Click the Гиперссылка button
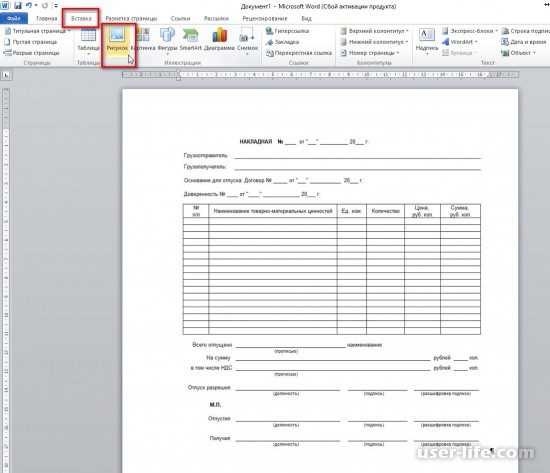Screen dimensions: 550x473 point(288,31)
